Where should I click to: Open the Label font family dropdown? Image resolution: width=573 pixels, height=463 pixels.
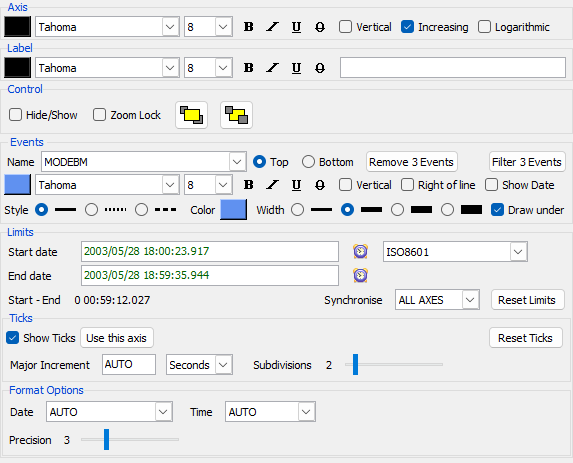[170, 68]
